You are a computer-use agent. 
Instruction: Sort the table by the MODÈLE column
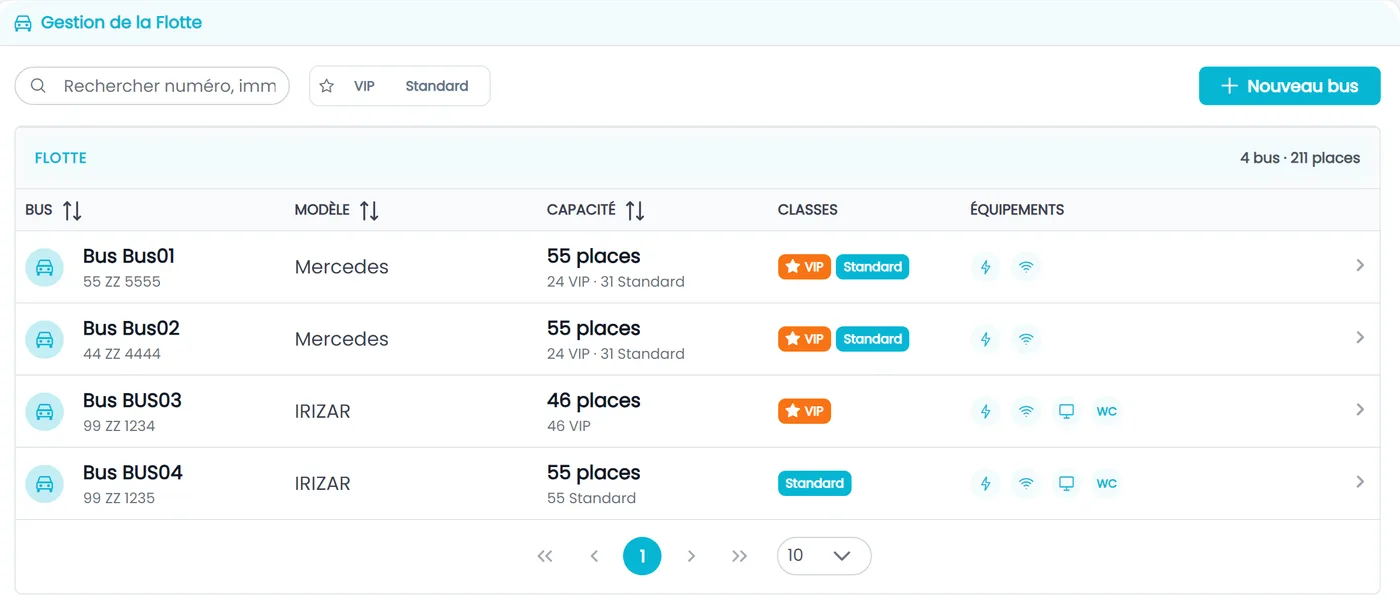pyautogui.click(x=369, y=210)
